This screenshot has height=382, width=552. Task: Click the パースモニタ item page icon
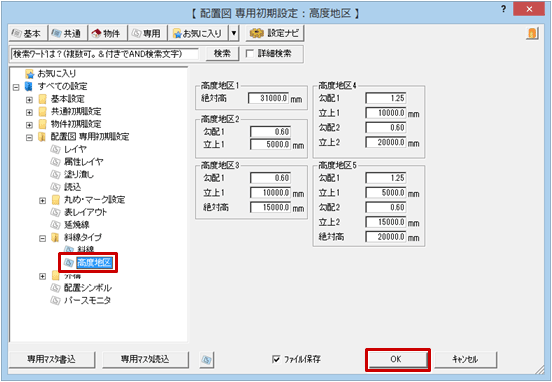pos(56,300)
